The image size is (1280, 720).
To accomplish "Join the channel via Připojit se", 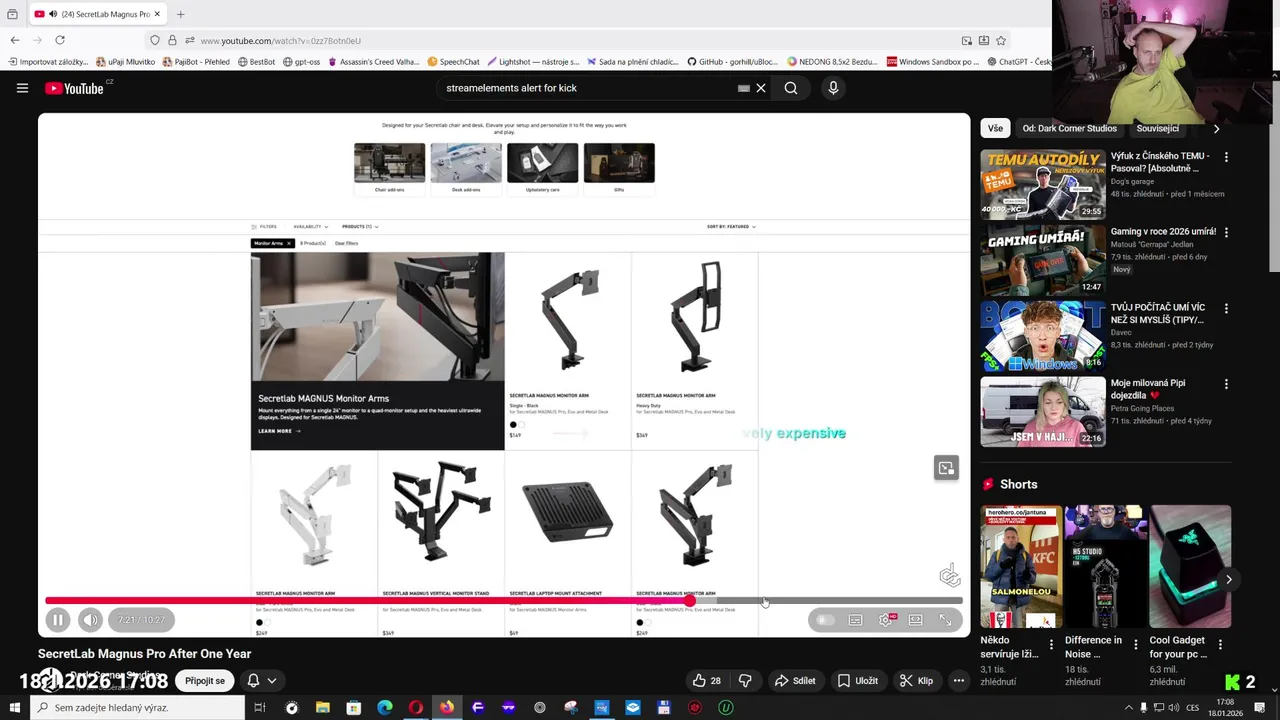I will tap(205, 681).
